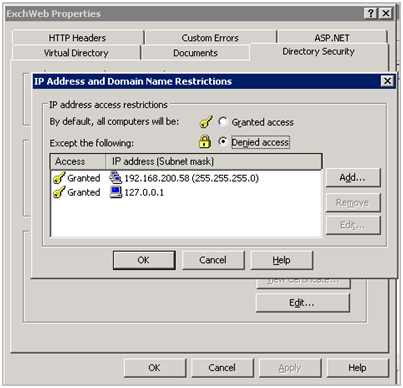Click the key icon beside Granted access
Viewport: 403px width, 388px height.
[206, 122]
